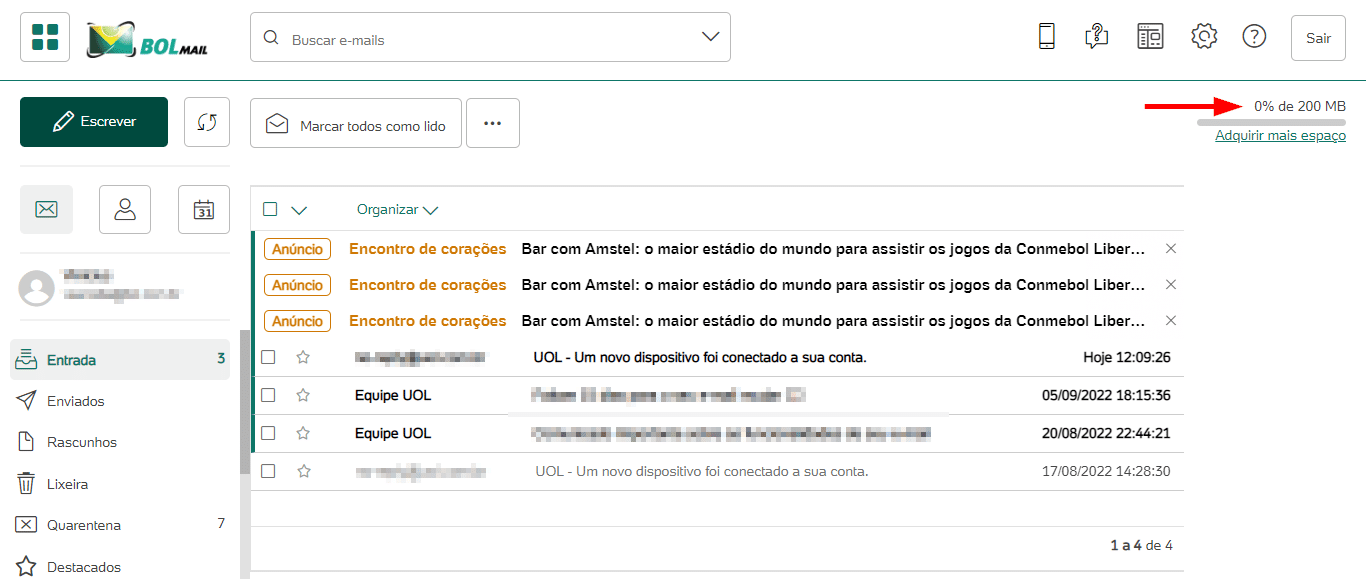1366x579 pixels.
Task: Check the 05/09/2022 email checkbox
Action: (268, 395)
